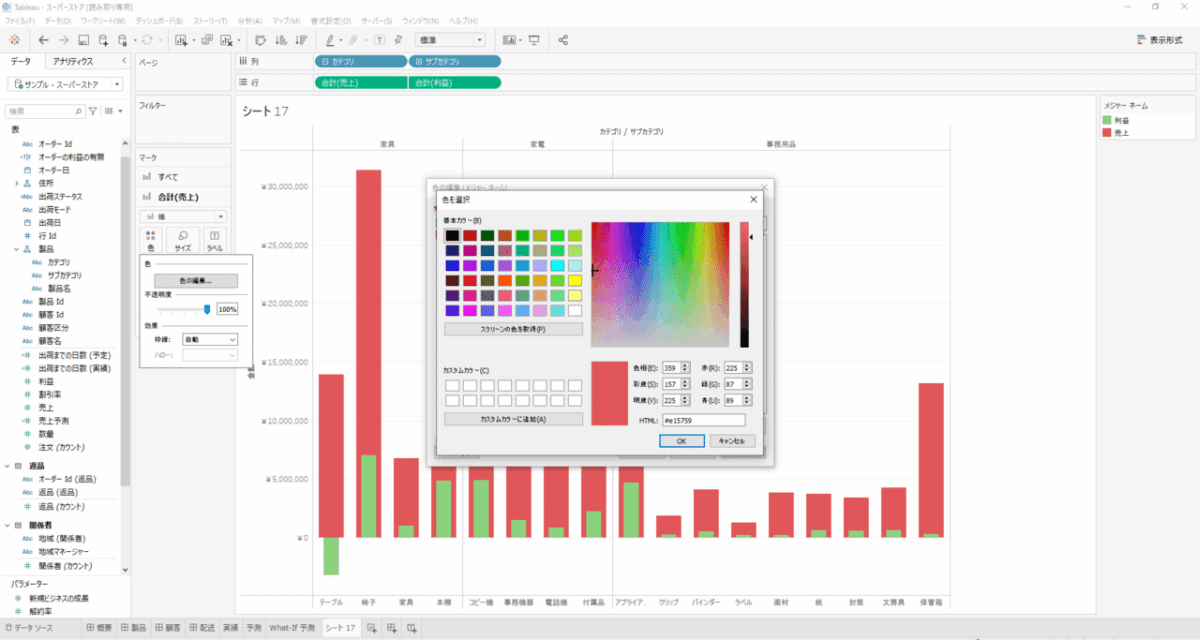The image size is (1200, 640).
Task: Increase the 色相 (hue) value stepper
Action: [x=685, y=364]
